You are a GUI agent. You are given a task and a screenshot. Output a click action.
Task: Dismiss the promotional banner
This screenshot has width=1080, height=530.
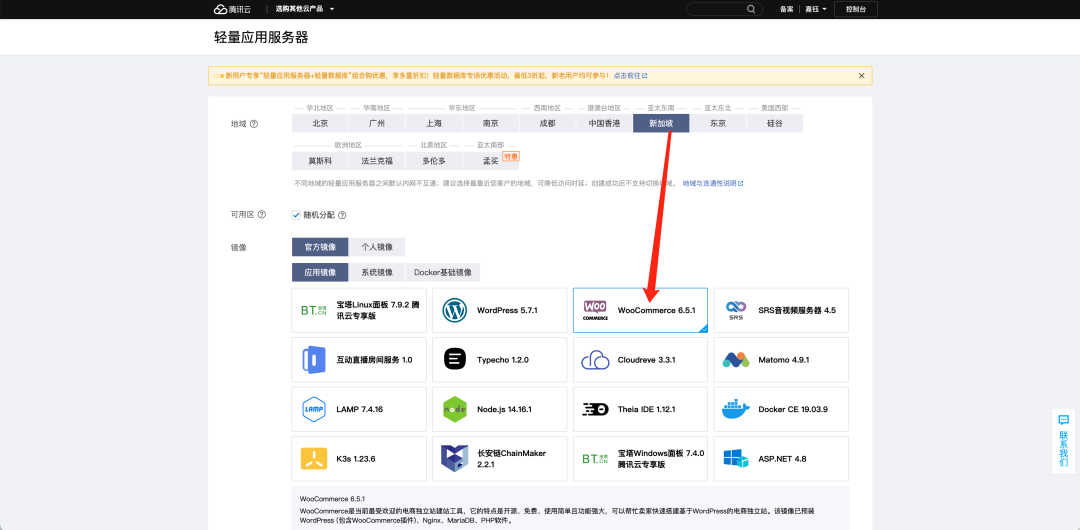click(861, 76)
